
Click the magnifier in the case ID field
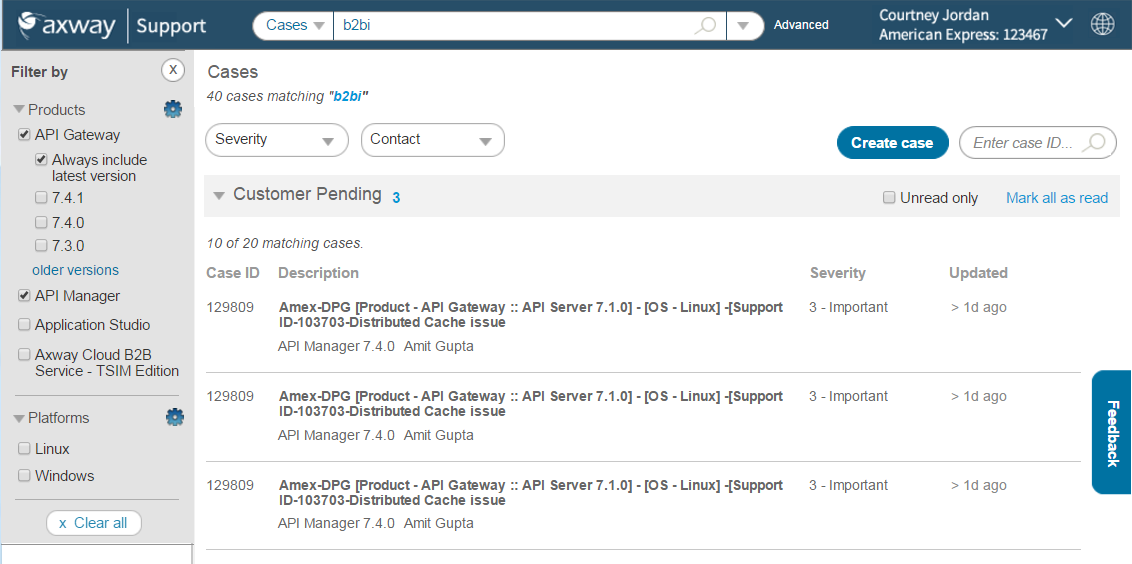pyautogui.click(x=1095, y=142)
